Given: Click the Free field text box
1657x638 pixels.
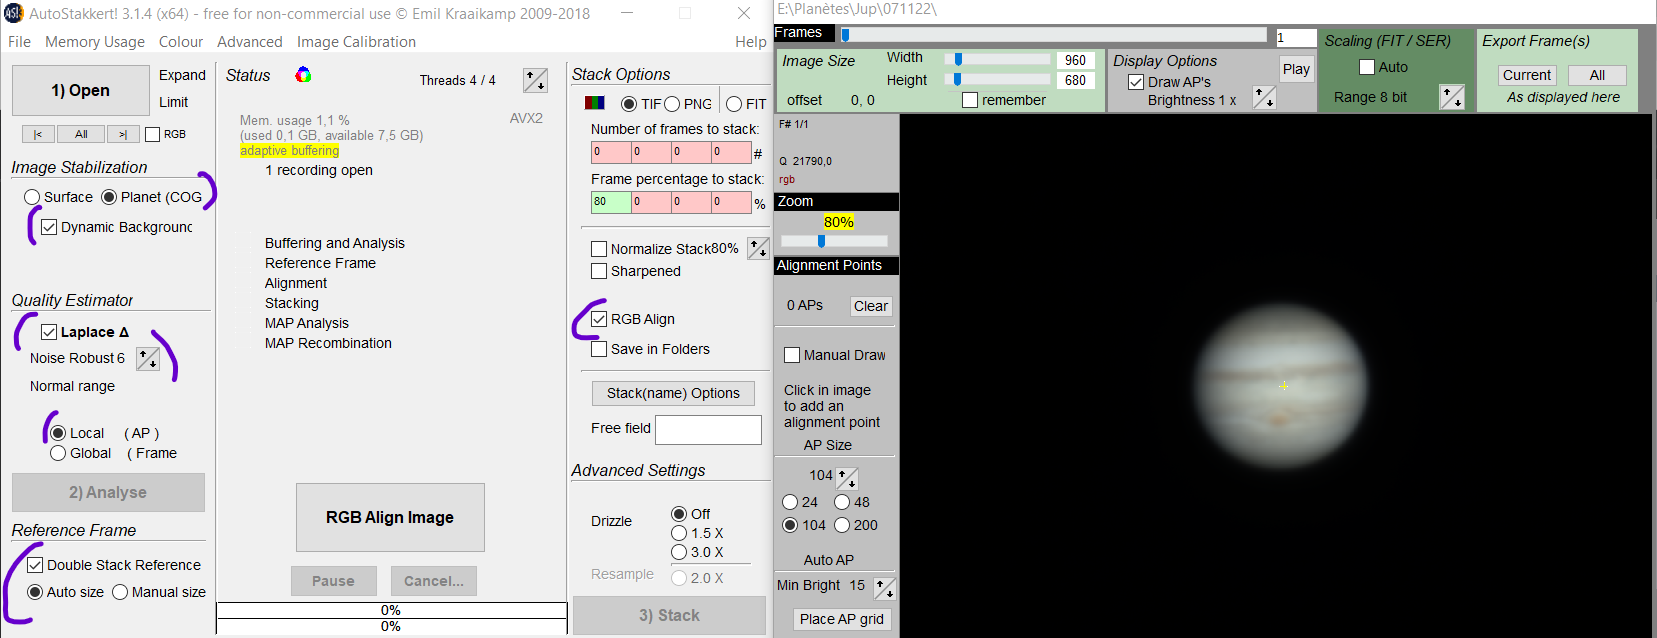Looking at the screenshot, I should point(708,430).
